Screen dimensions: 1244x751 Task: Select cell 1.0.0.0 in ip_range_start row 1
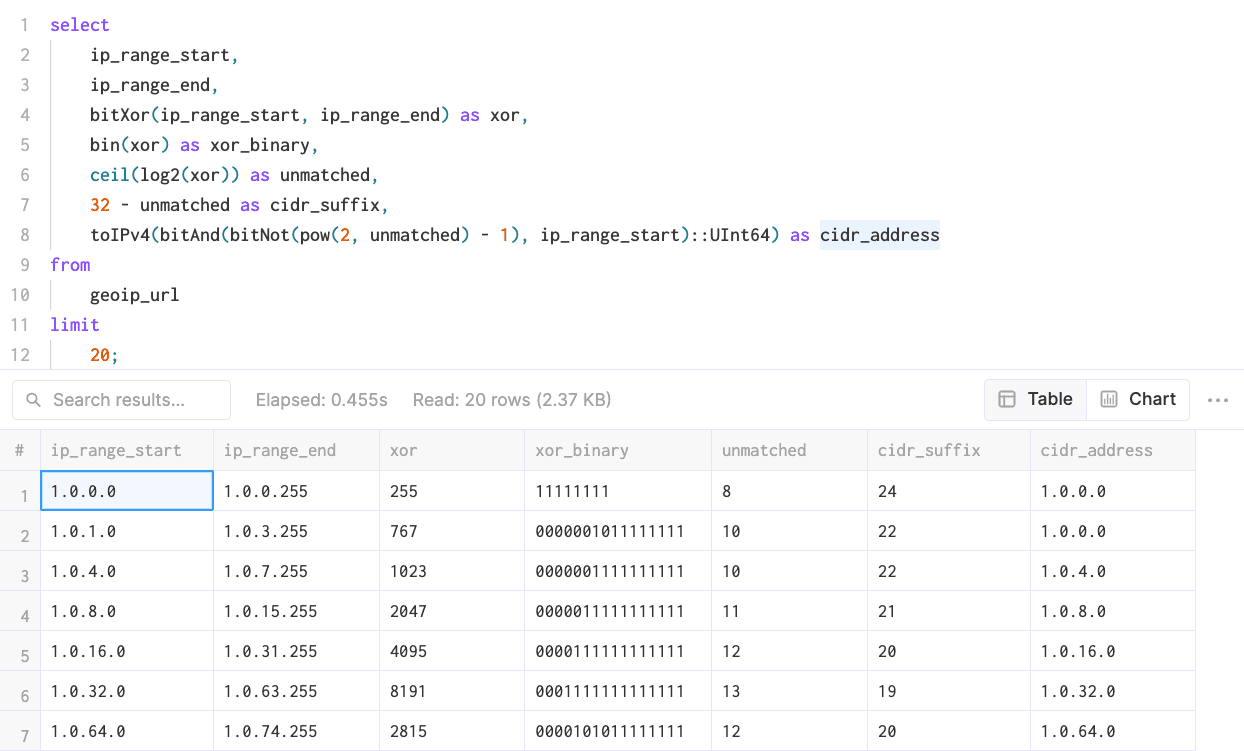click(126, 491)
